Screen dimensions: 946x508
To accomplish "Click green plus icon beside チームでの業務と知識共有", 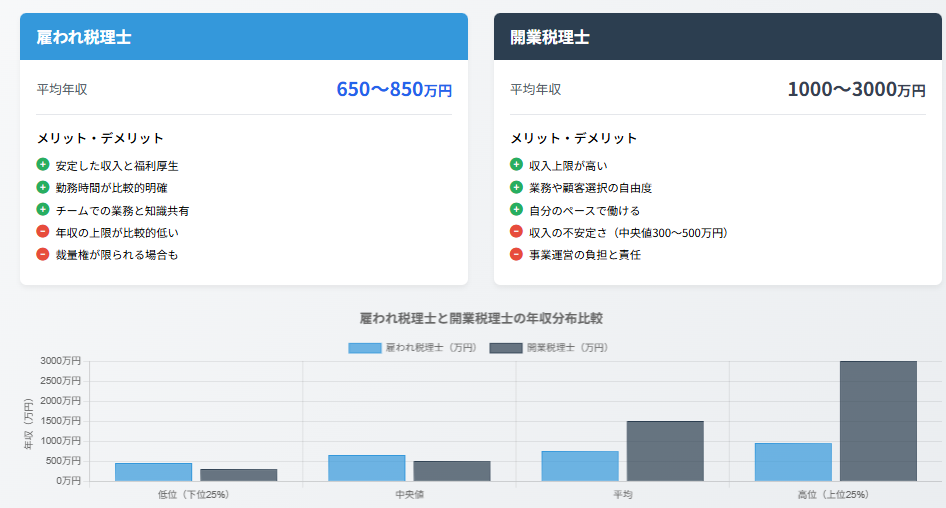I will (x=43, y=210).
